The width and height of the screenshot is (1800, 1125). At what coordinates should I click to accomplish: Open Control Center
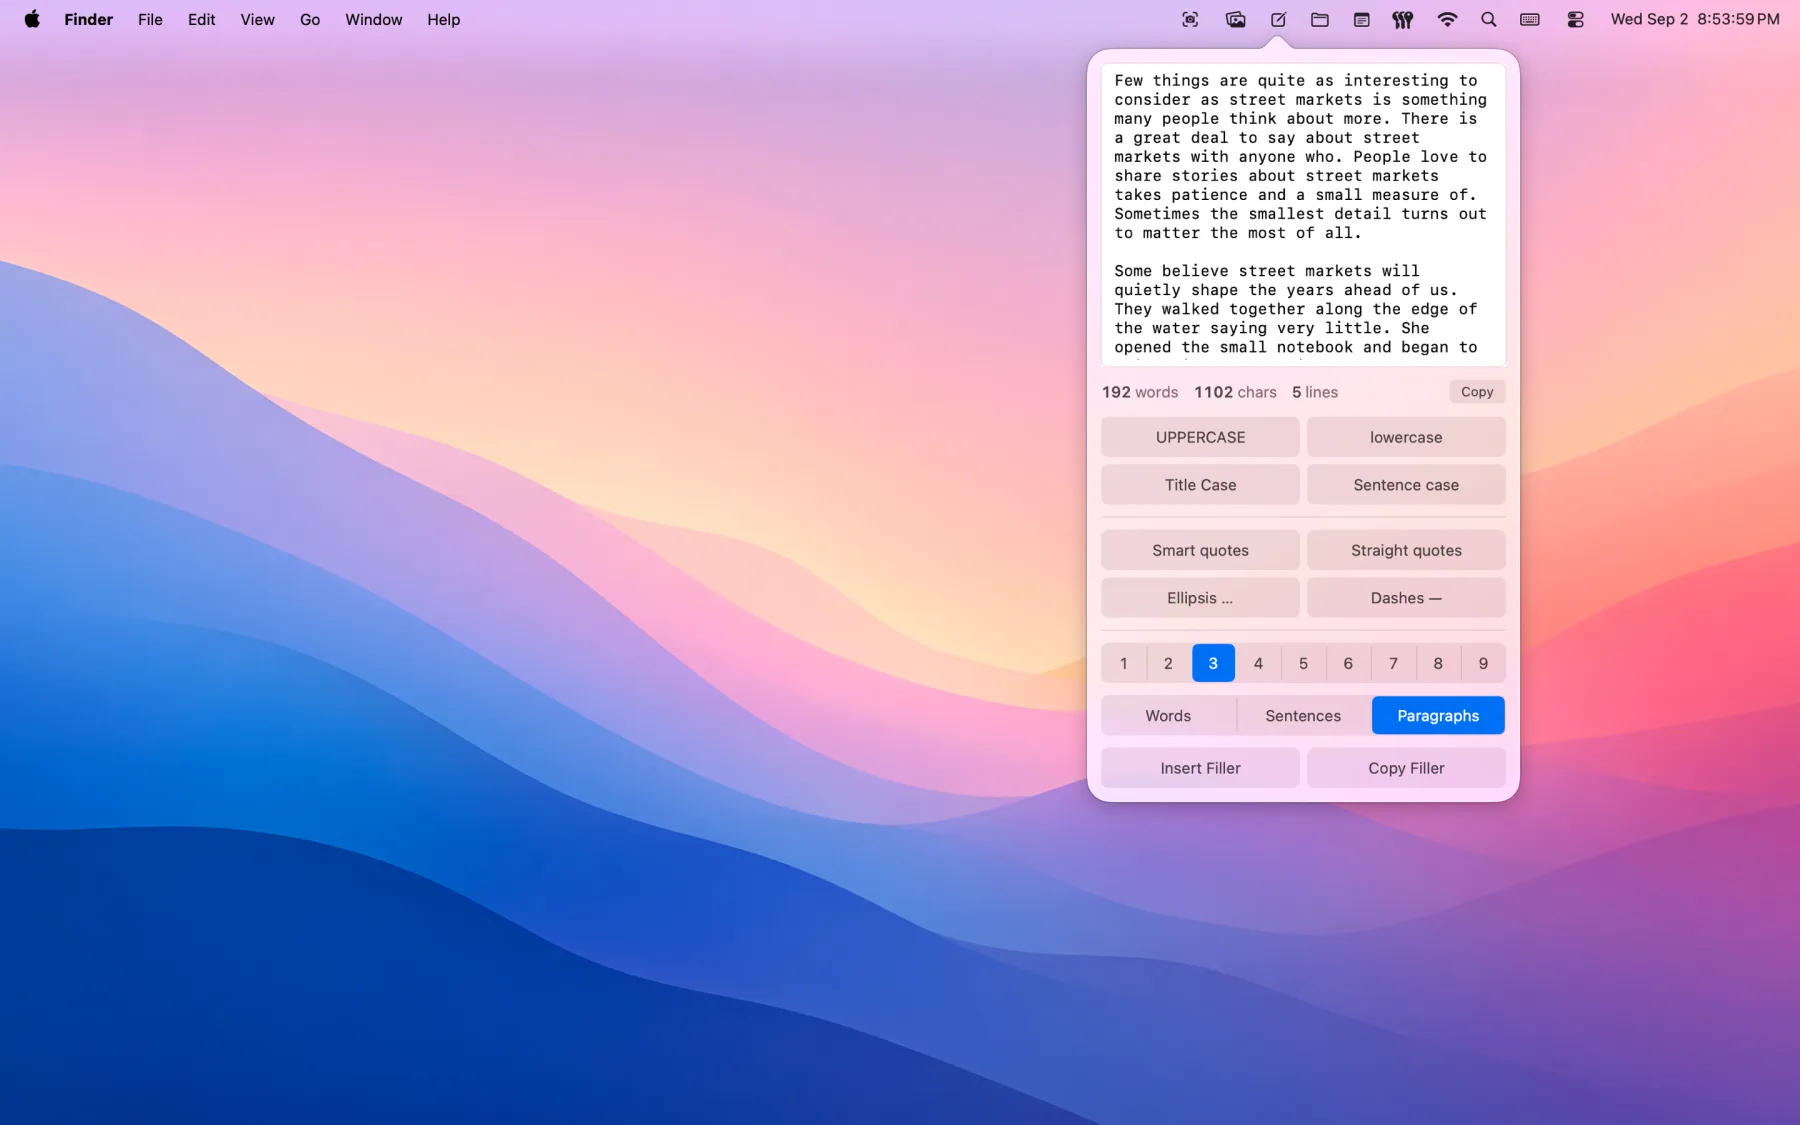point(1575,19)
